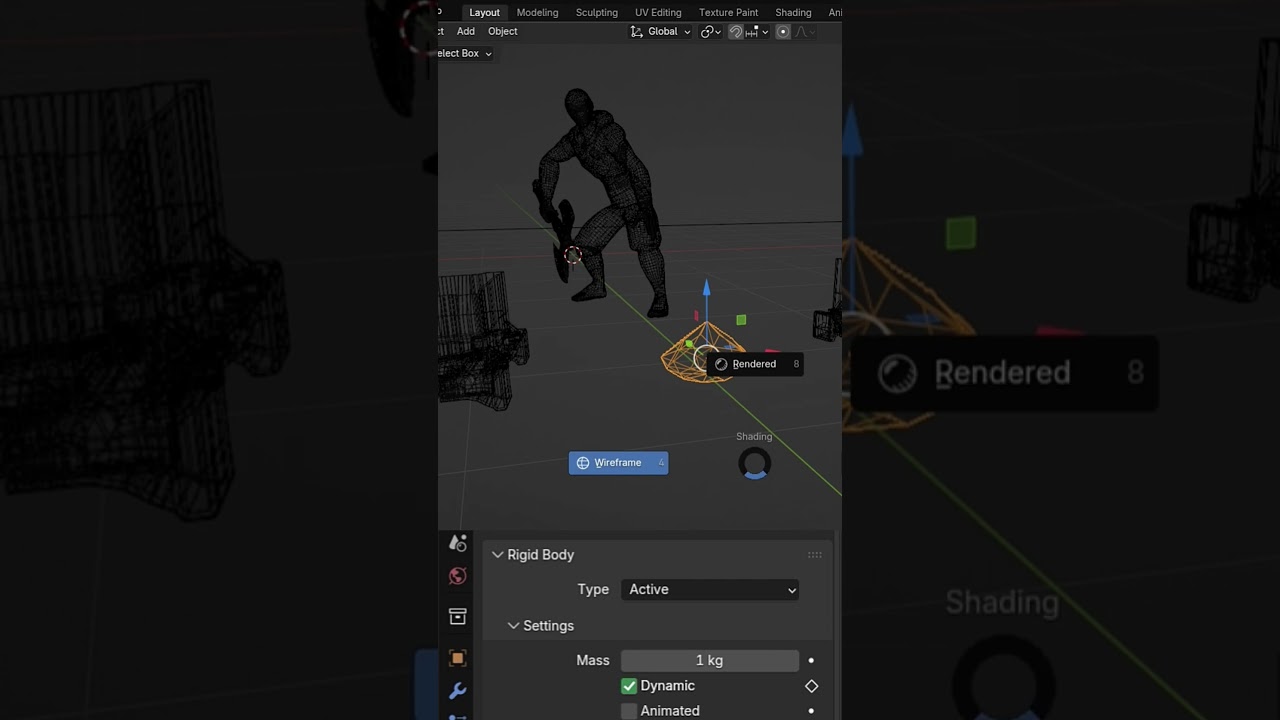Open the snapping options dropdown

[x=757, y=31]
